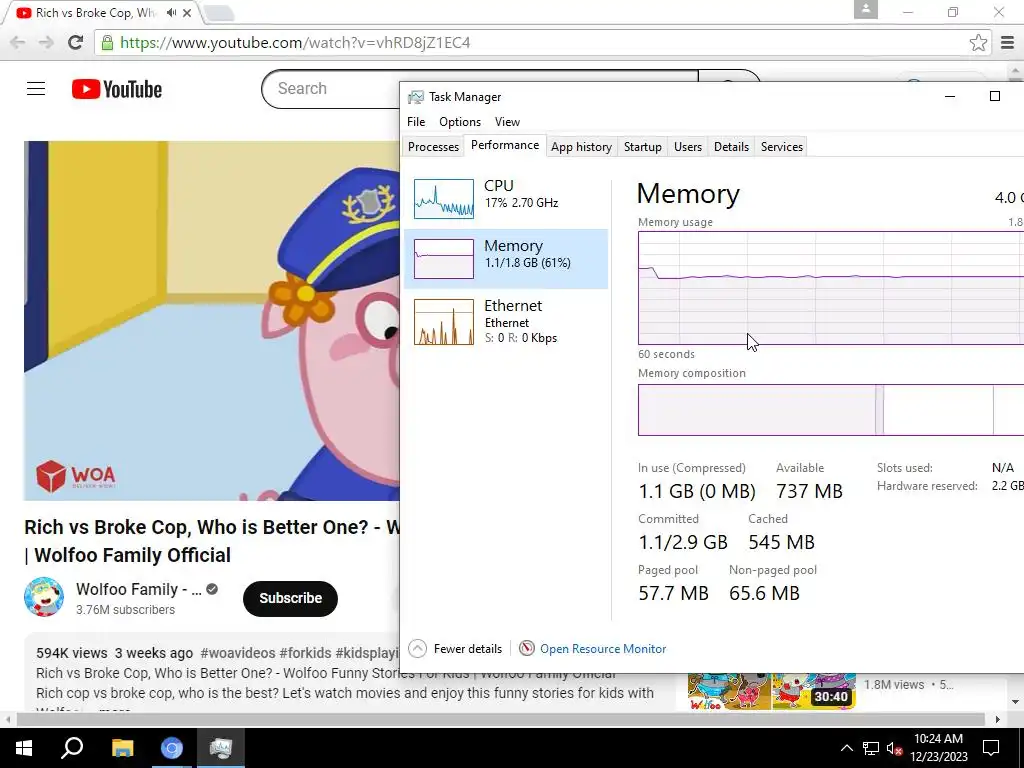Screen dimensions: 1024x768
Task: Open the Task Manager Options menu
Action: pyautogui.click(x=460, y=122)
